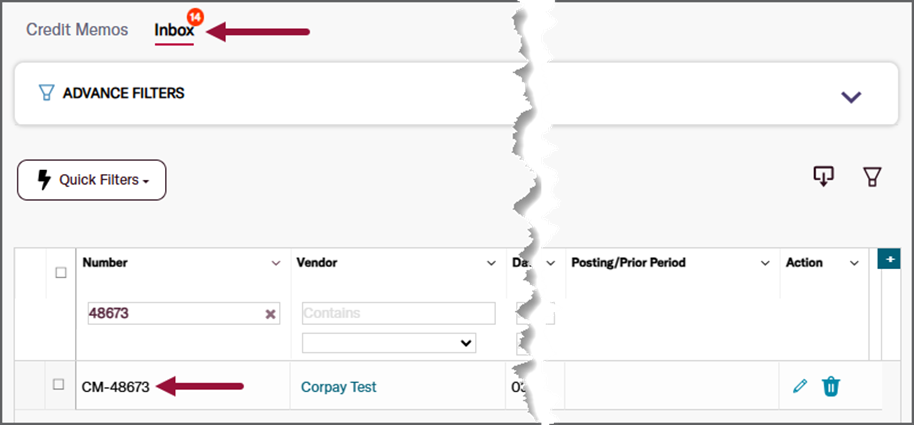The image size is (914, 425).
Task: Check the box for row CM-48673
Action: pos(59,384)
